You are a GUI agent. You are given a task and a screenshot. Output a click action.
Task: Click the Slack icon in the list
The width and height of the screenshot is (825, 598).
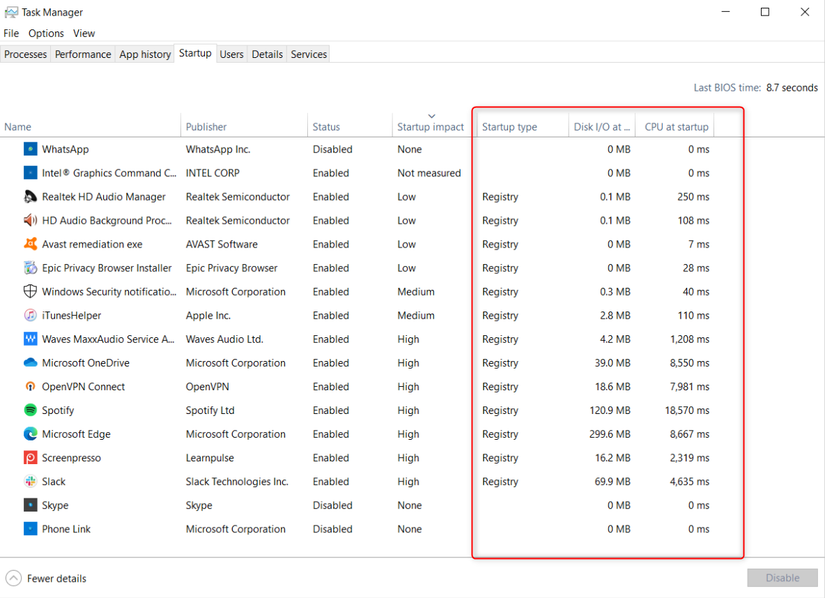click(29, 481)
